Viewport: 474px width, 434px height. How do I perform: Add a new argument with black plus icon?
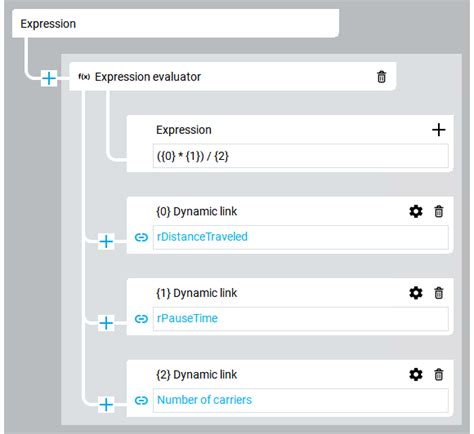pyautogui.click(x=439, y=130)
